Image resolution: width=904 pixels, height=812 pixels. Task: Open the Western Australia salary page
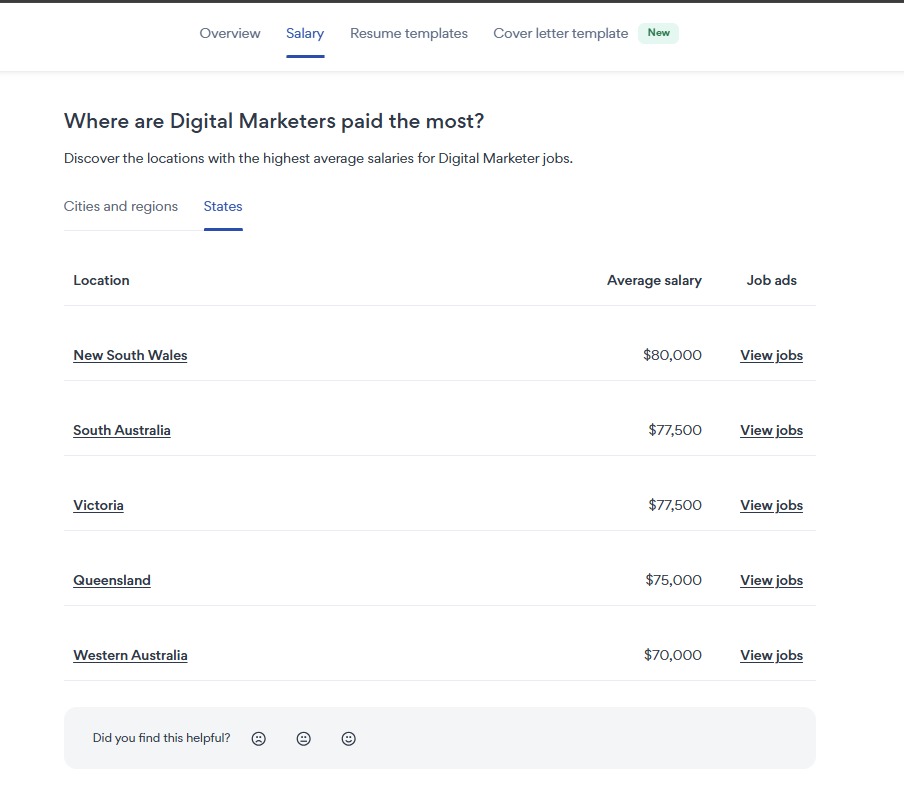pyautogui.click(x=130, y=655)
